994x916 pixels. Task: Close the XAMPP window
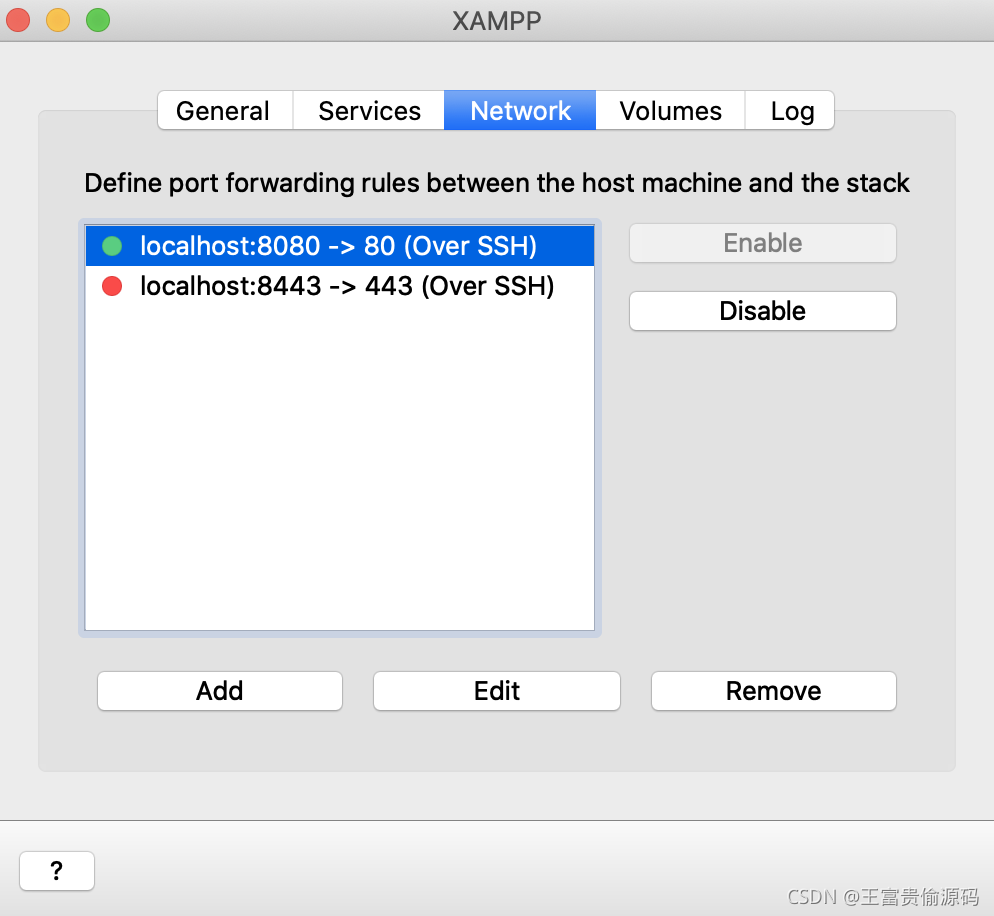[18, 20]
